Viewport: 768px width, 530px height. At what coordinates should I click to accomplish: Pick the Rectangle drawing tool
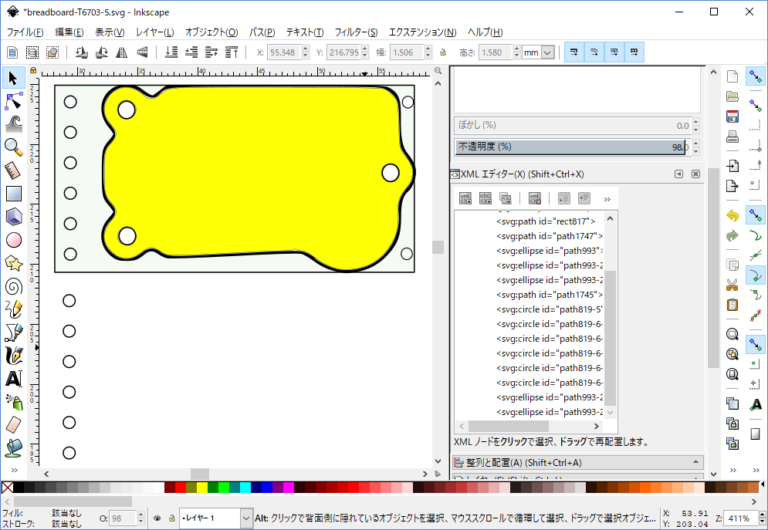pos(14,193)
